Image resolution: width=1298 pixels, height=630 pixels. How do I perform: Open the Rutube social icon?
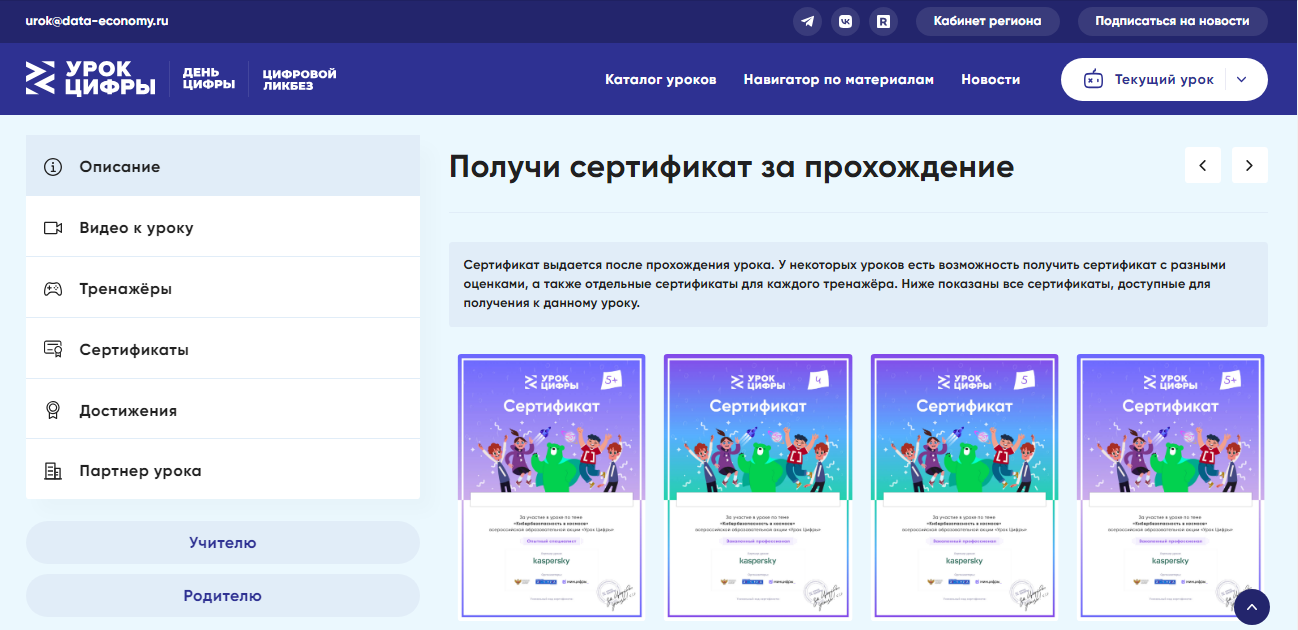[883, 21]
